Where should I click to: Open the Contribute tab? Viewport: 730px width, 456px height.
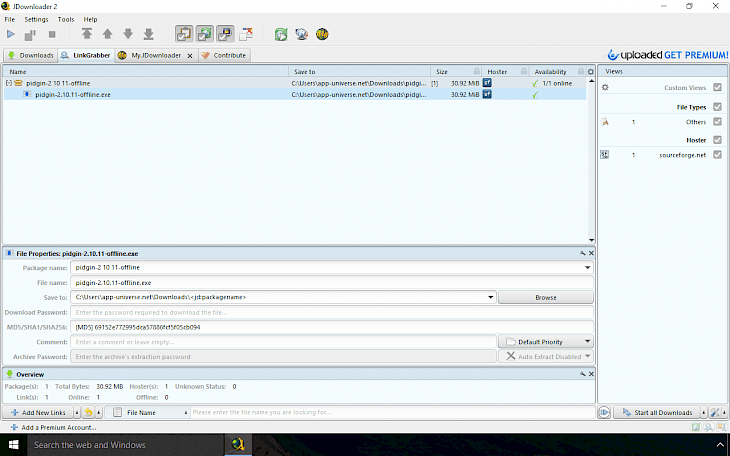224,55
